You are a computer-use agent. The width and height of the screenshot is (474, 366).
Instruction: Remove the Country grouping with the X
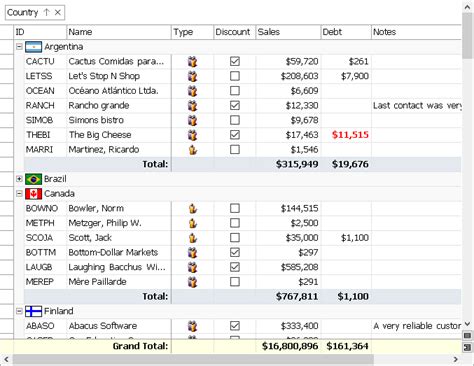58,12
